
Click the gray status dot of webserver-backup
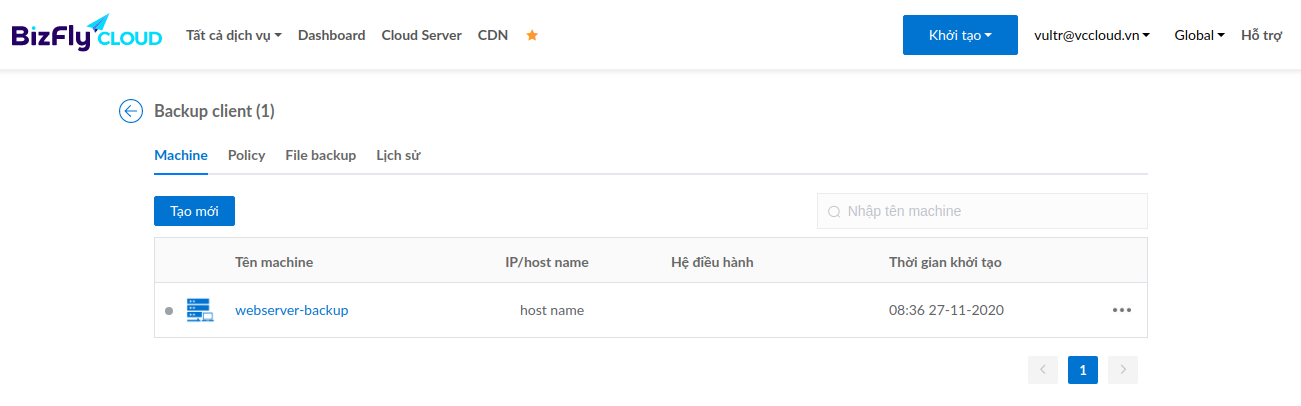pos(169,311)
